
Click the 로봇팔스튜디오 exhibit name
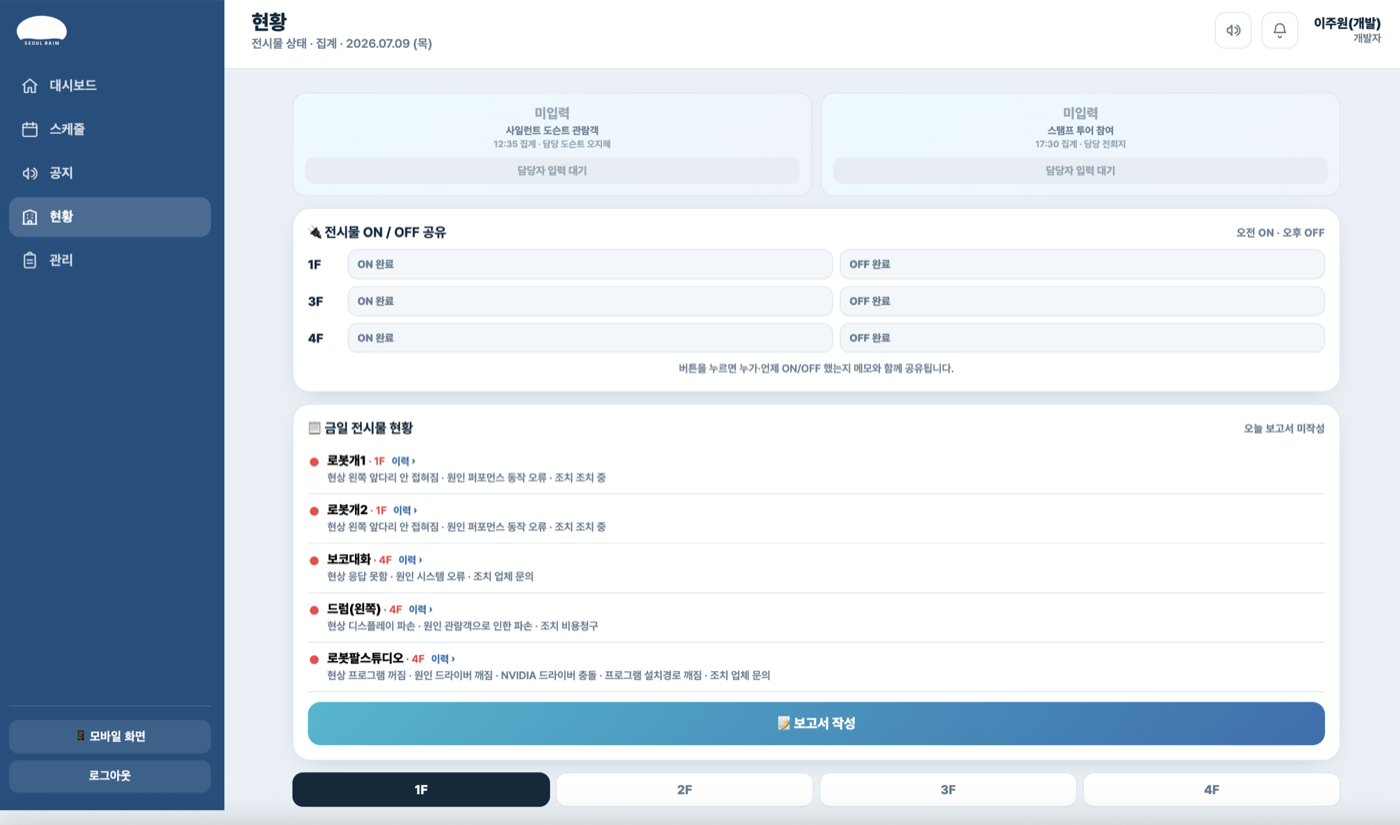pyautogui.click(x=365, y=659)
